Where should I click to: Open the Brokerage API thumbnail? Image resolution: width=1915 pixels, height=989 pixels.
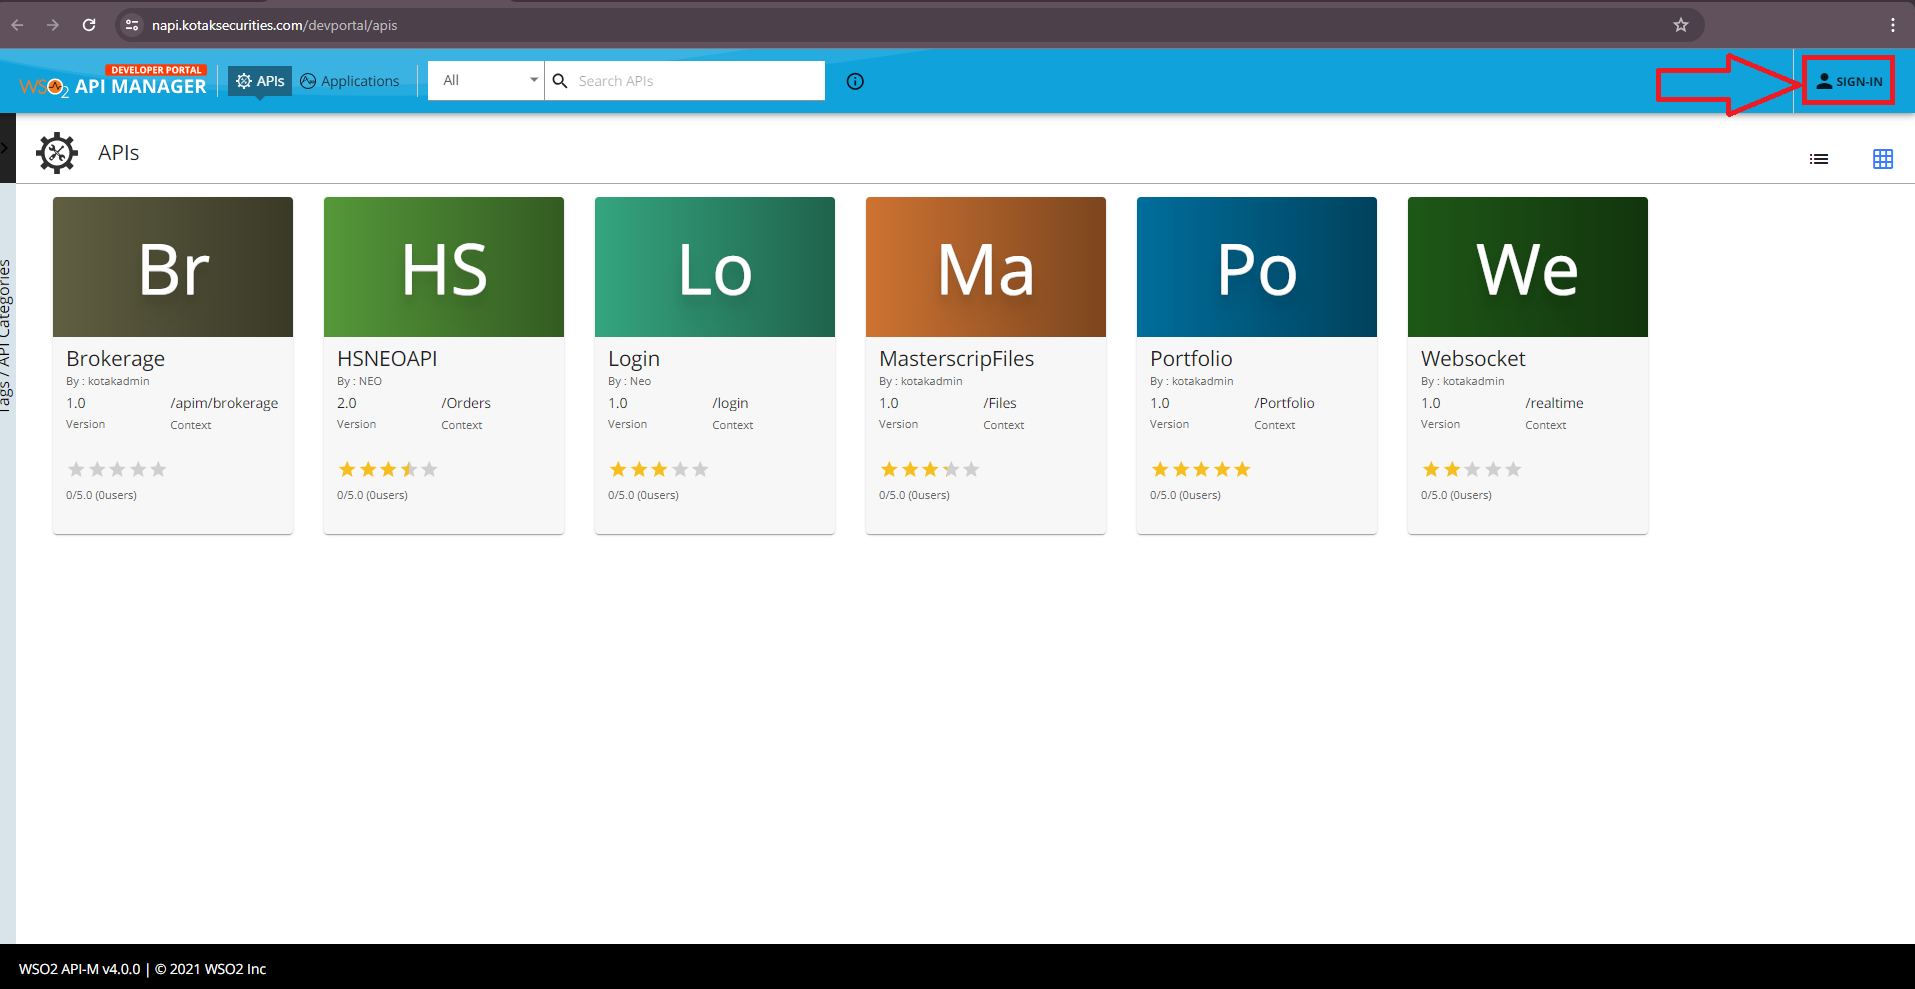click(x=173, y=267)
